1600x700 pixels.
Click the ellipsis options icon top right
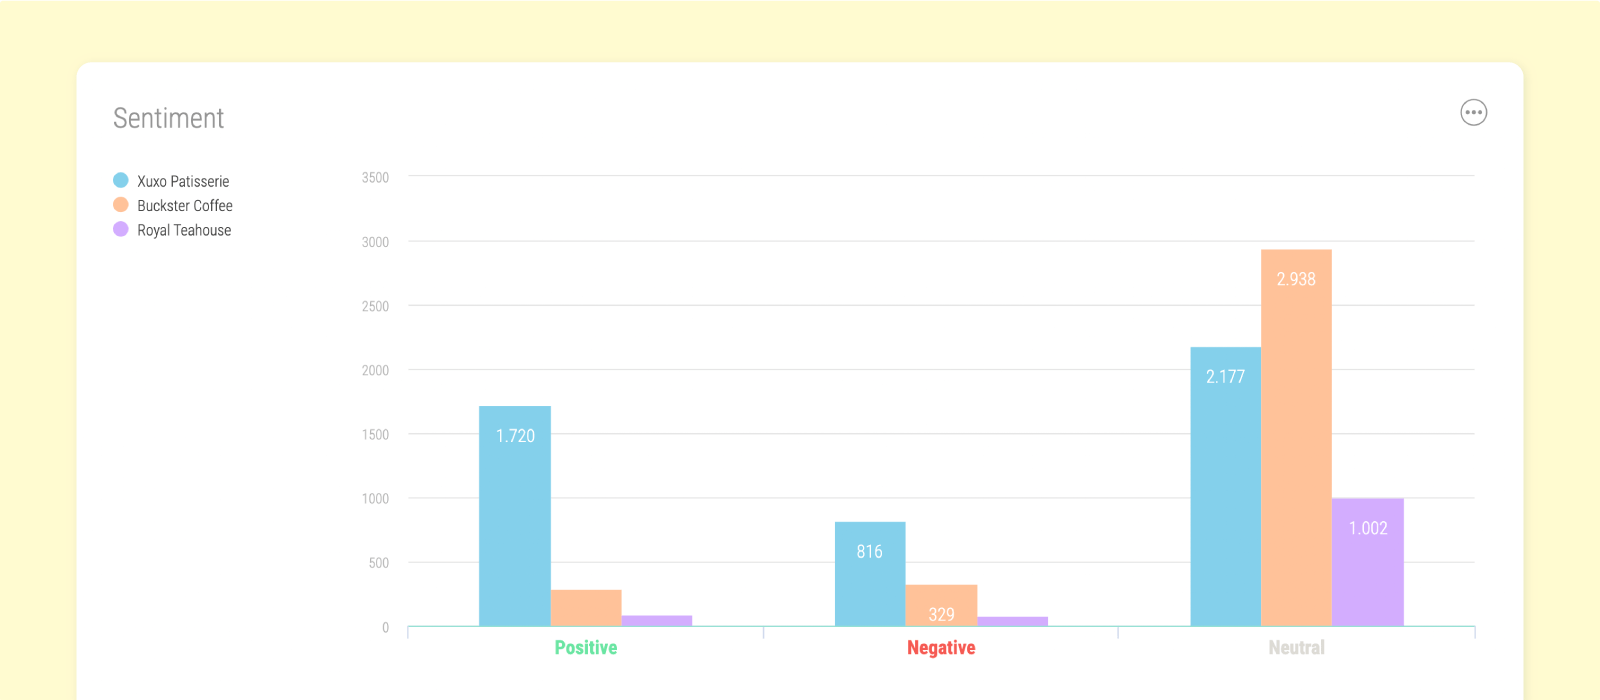pyautogui.click(x=1474, y=112)
